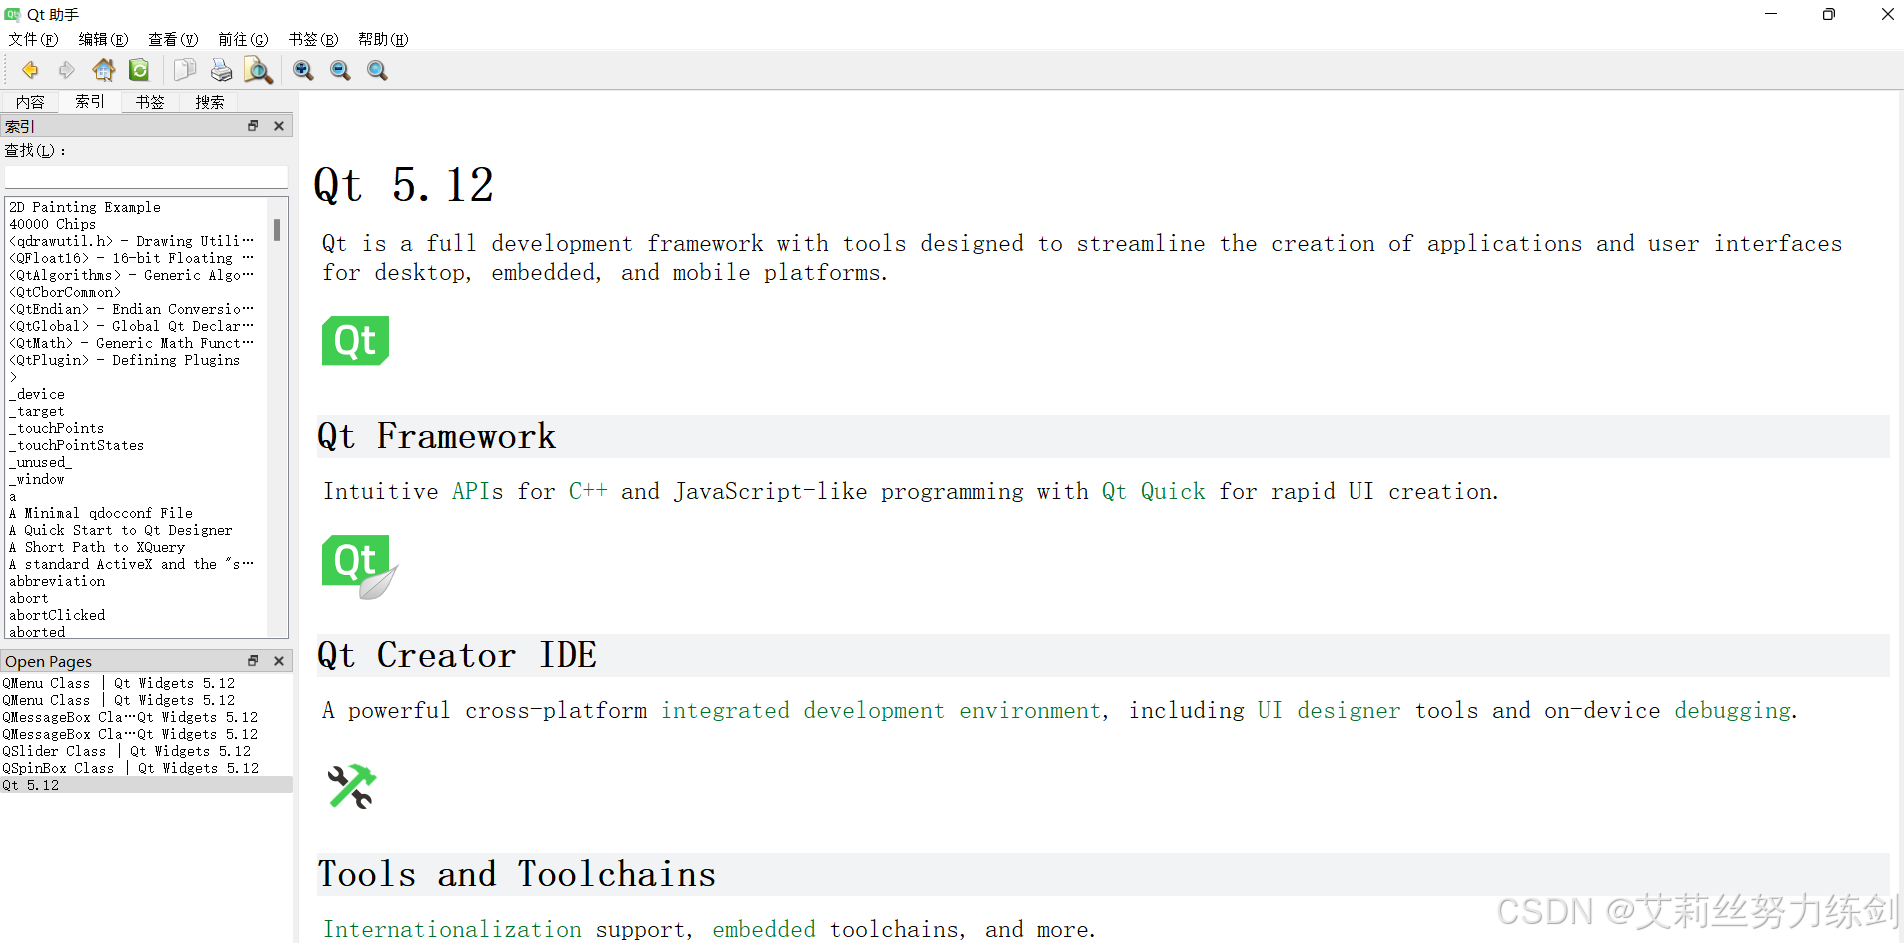Select index entry 40000 Chips
This screenshot has height=943, width=1904.
pos(53,224)
